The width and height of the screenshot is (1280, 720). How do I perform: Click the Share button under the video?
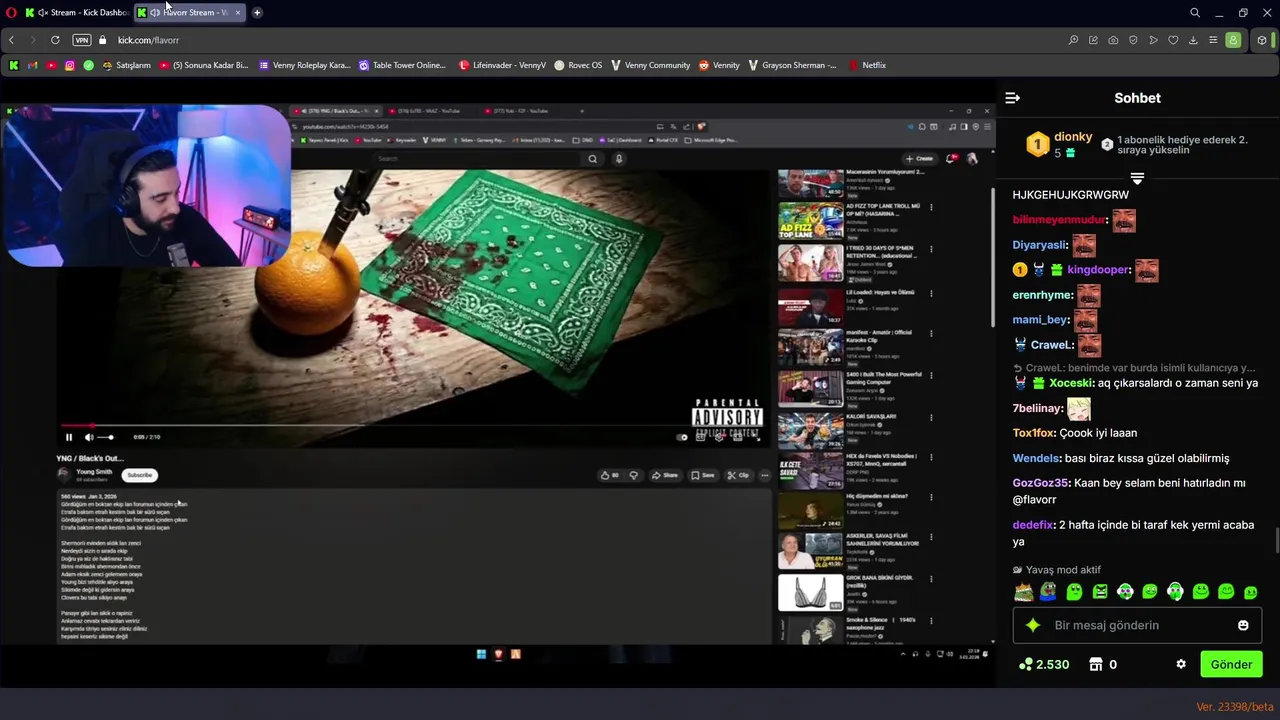[x=664, y=475]
